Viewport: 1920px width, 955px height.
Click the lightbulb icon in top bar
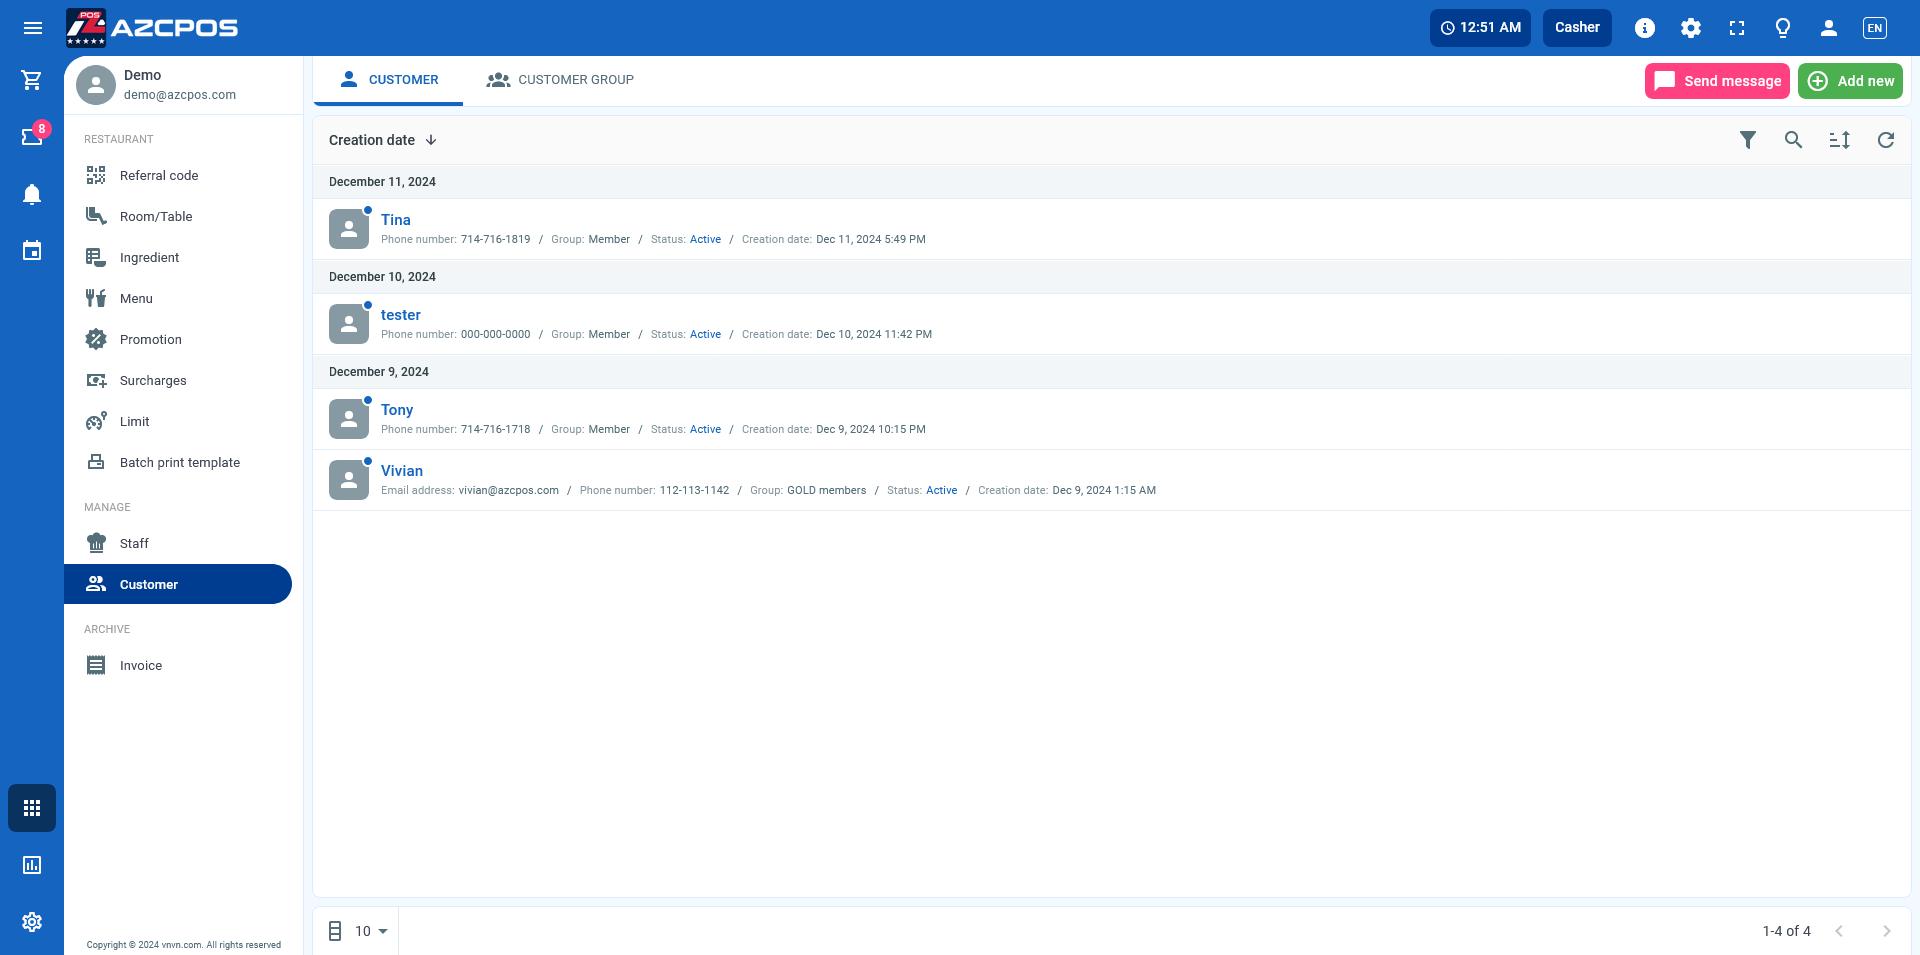1783,28
